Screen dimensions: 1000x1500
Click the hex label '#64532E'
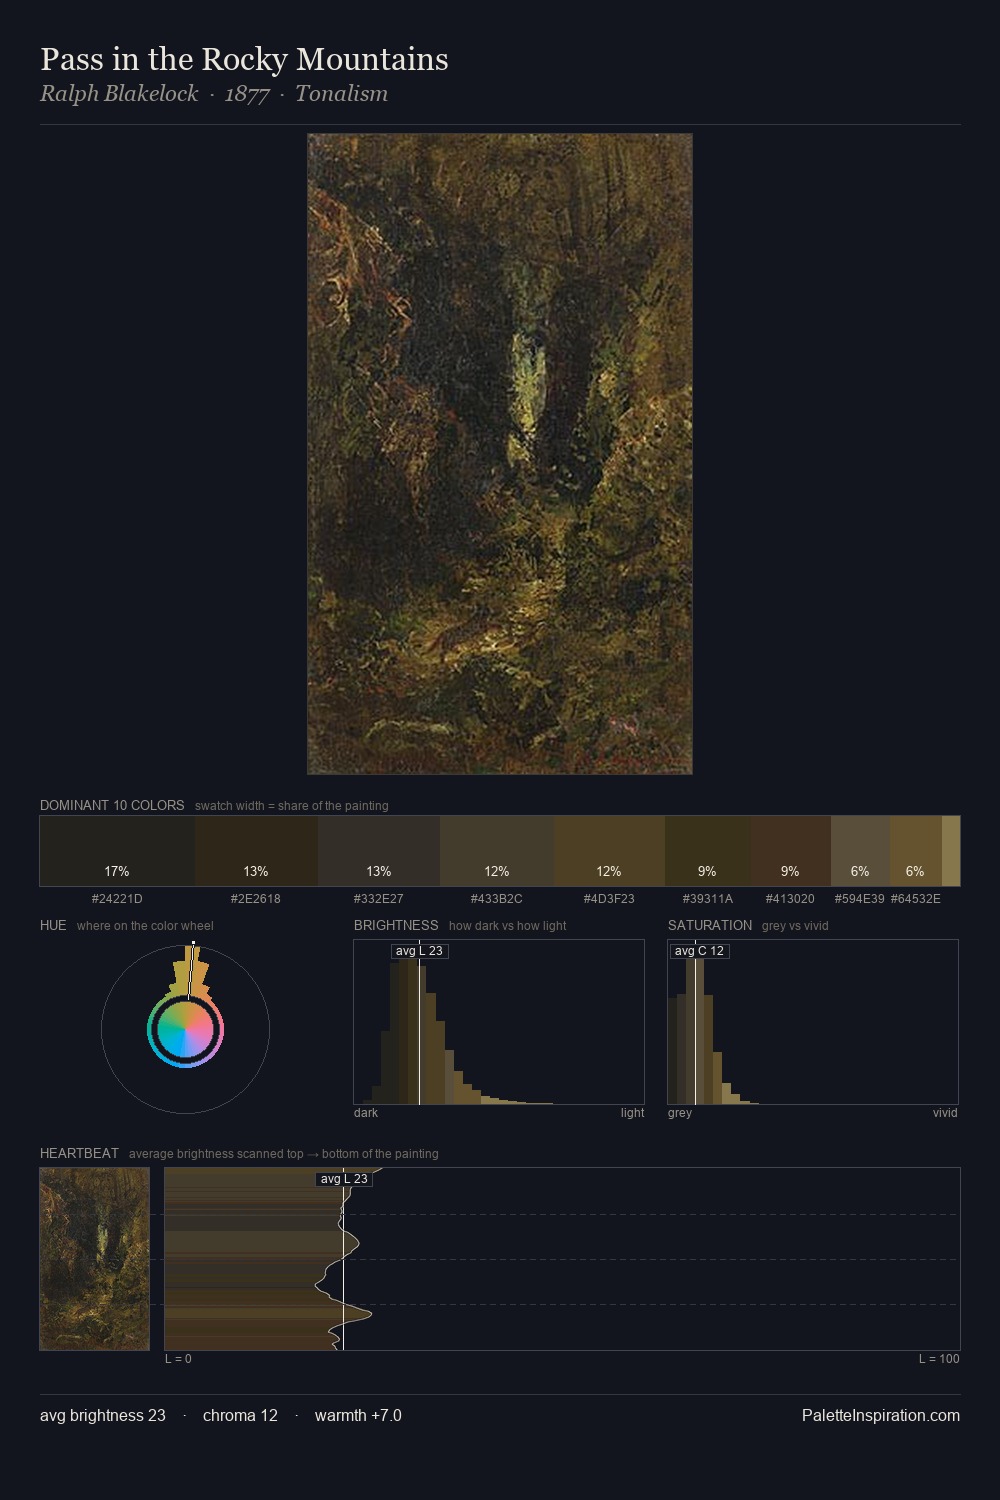[916, 899]
